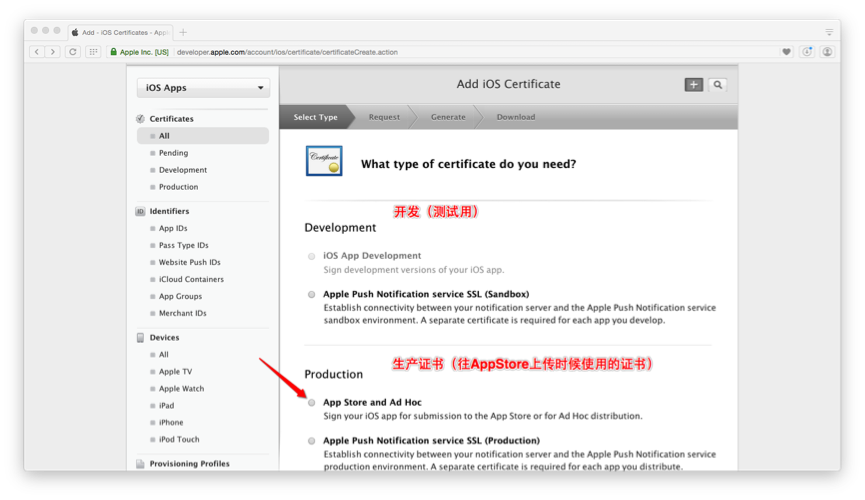Open iCloud Containers
This screenshot has width=865, height=500.
pos(191,279)
